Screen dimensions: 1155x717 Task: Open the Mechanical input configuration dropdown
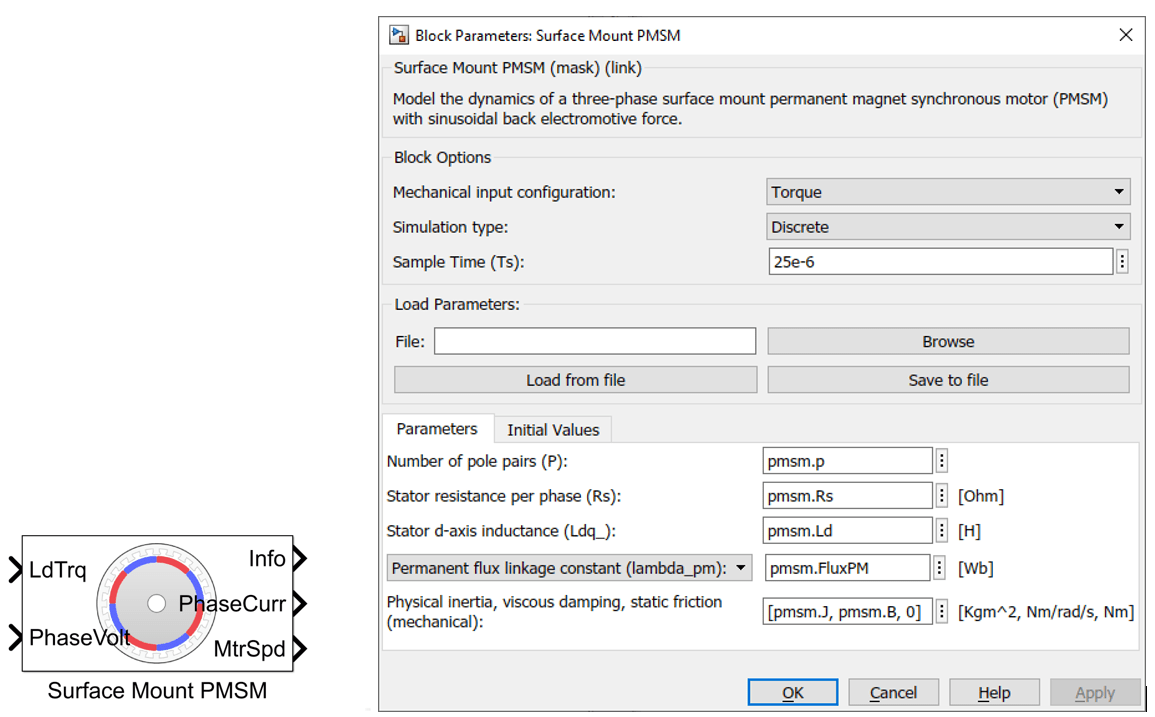pos(948,192)
